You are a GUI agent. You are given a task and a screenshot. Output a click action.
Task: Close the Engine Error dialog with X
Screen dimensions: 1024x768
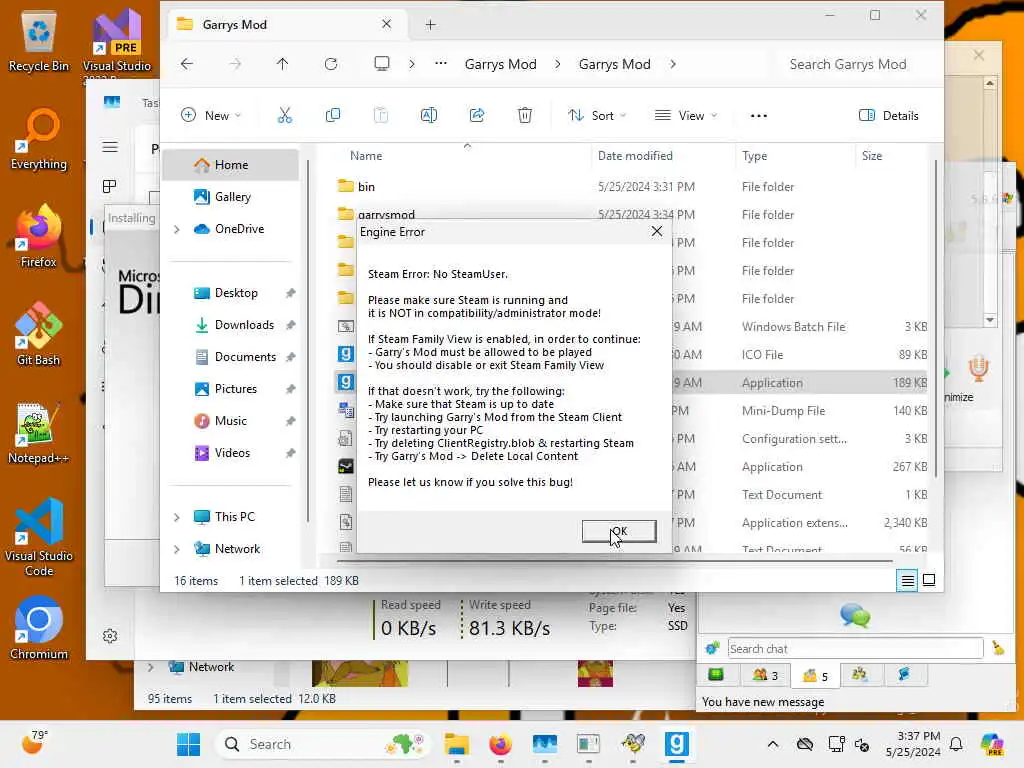(x=656, y=231)
